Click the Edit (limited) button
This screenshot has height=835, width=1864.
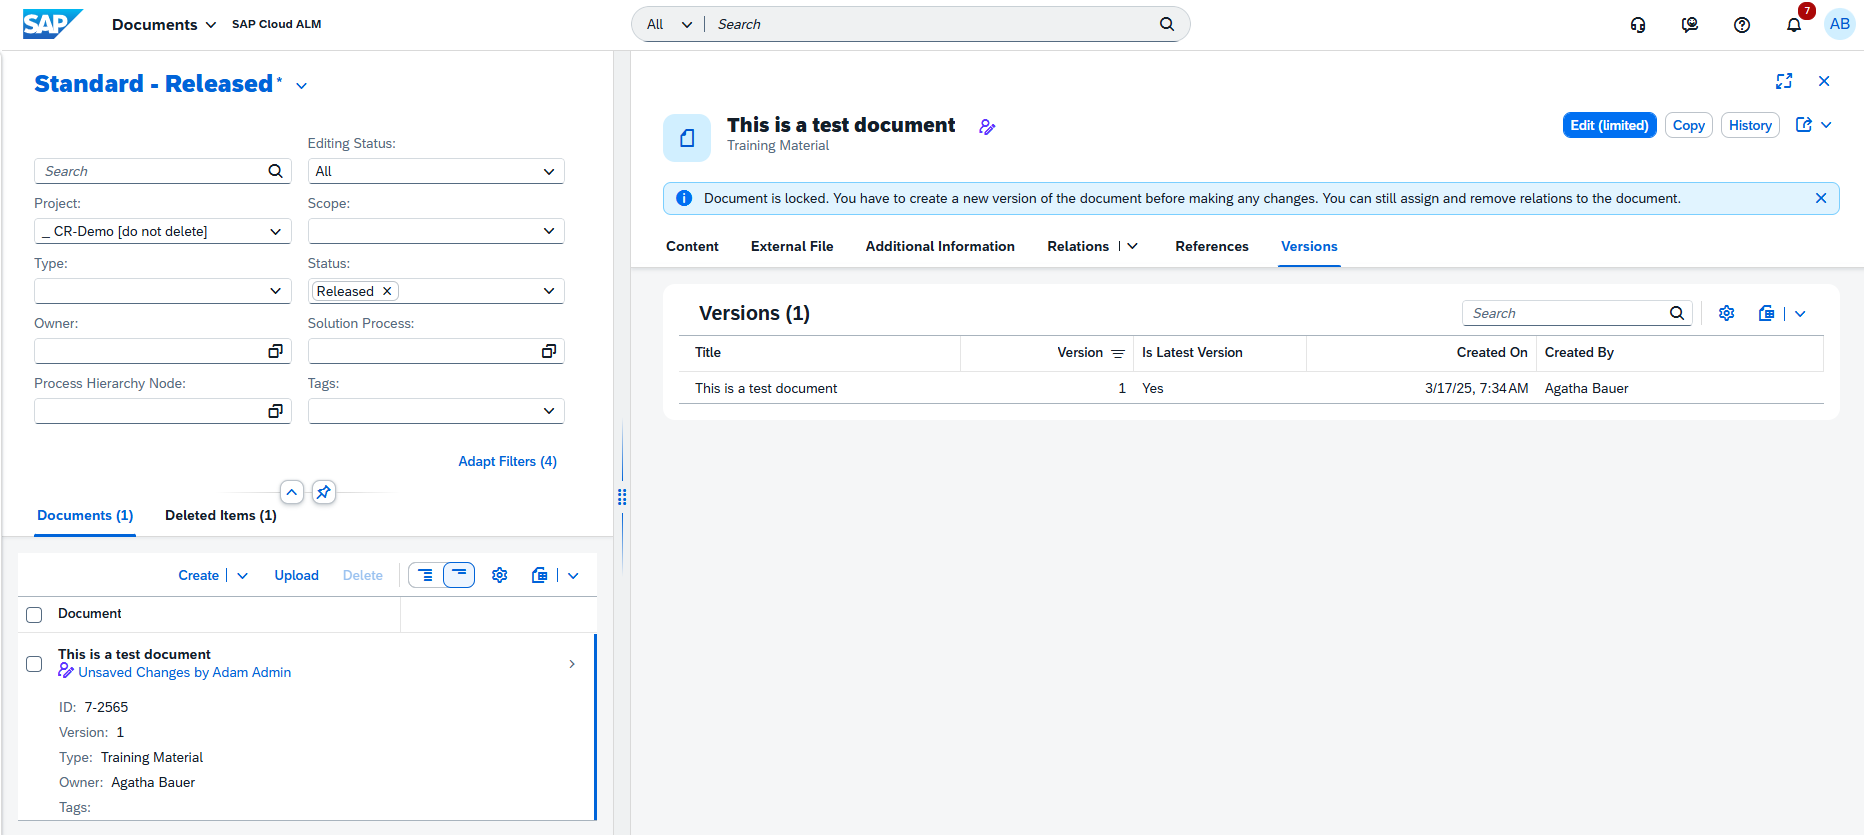pyautogui.click(x=1608, y=125)
